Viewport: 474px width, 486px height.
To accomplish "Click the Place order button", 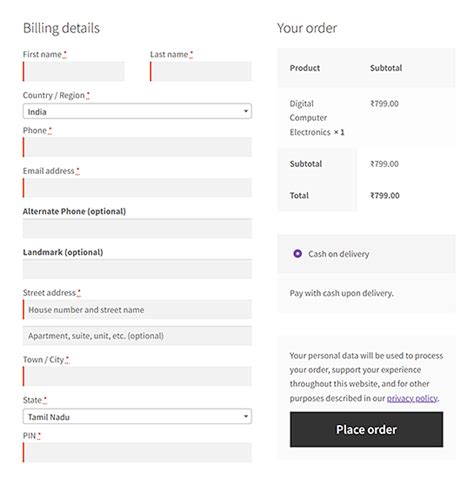I will (366, 429).
